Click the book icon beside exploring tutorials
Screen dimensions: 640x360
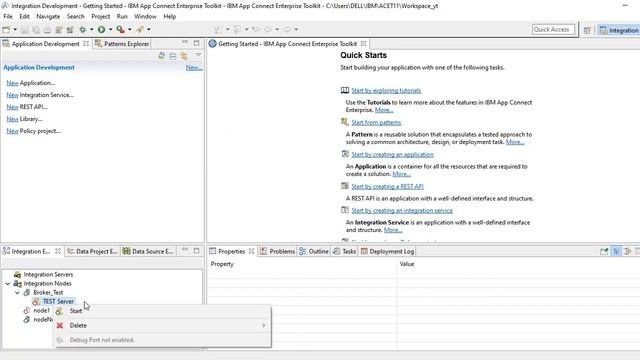point(345,91)
